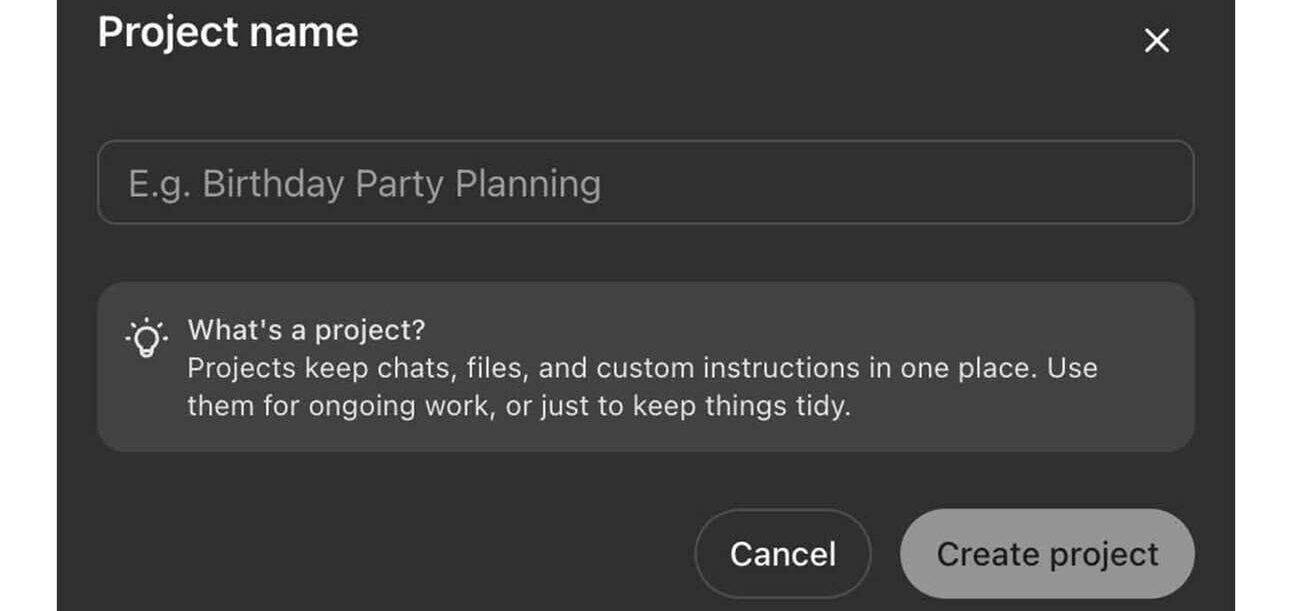Click the lightbulb tip icon
This screenshot has height=611, width=1292.
pyautogui.click(x=146, y=339)
